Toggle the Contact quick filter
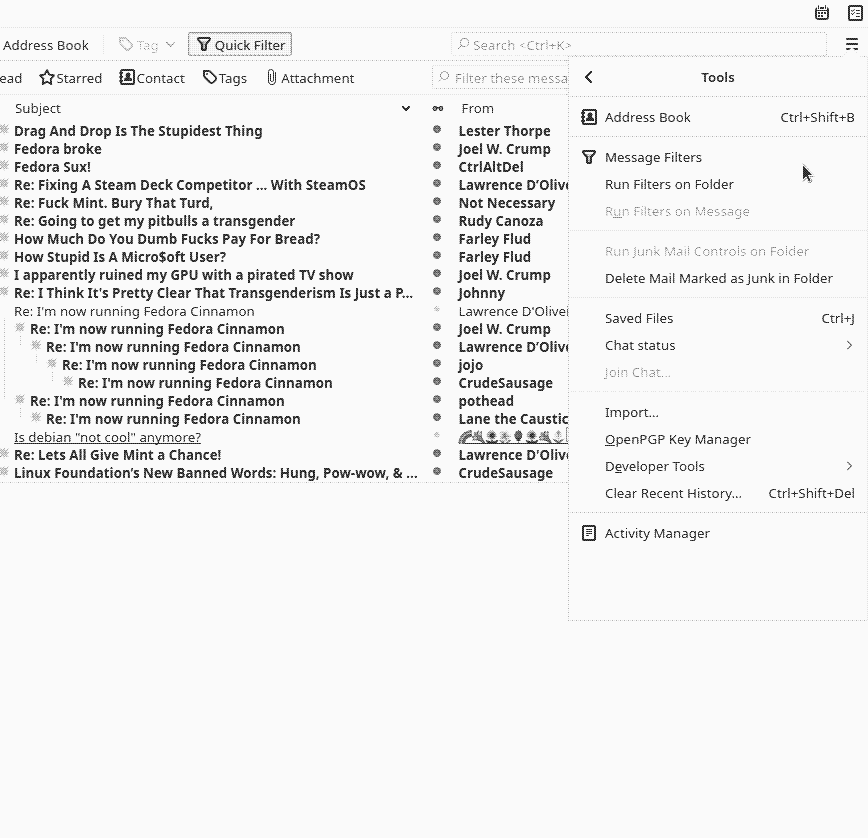 [152, 78]
